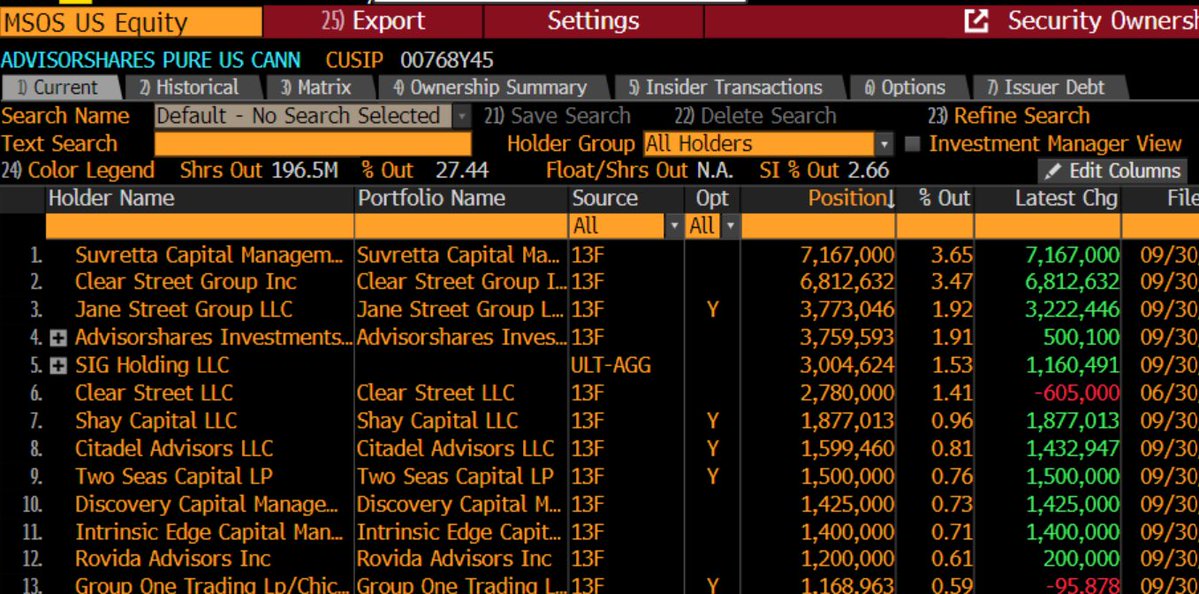Open the Matrix tab
Screen dimensions: 1199x594
pos(316,88)
